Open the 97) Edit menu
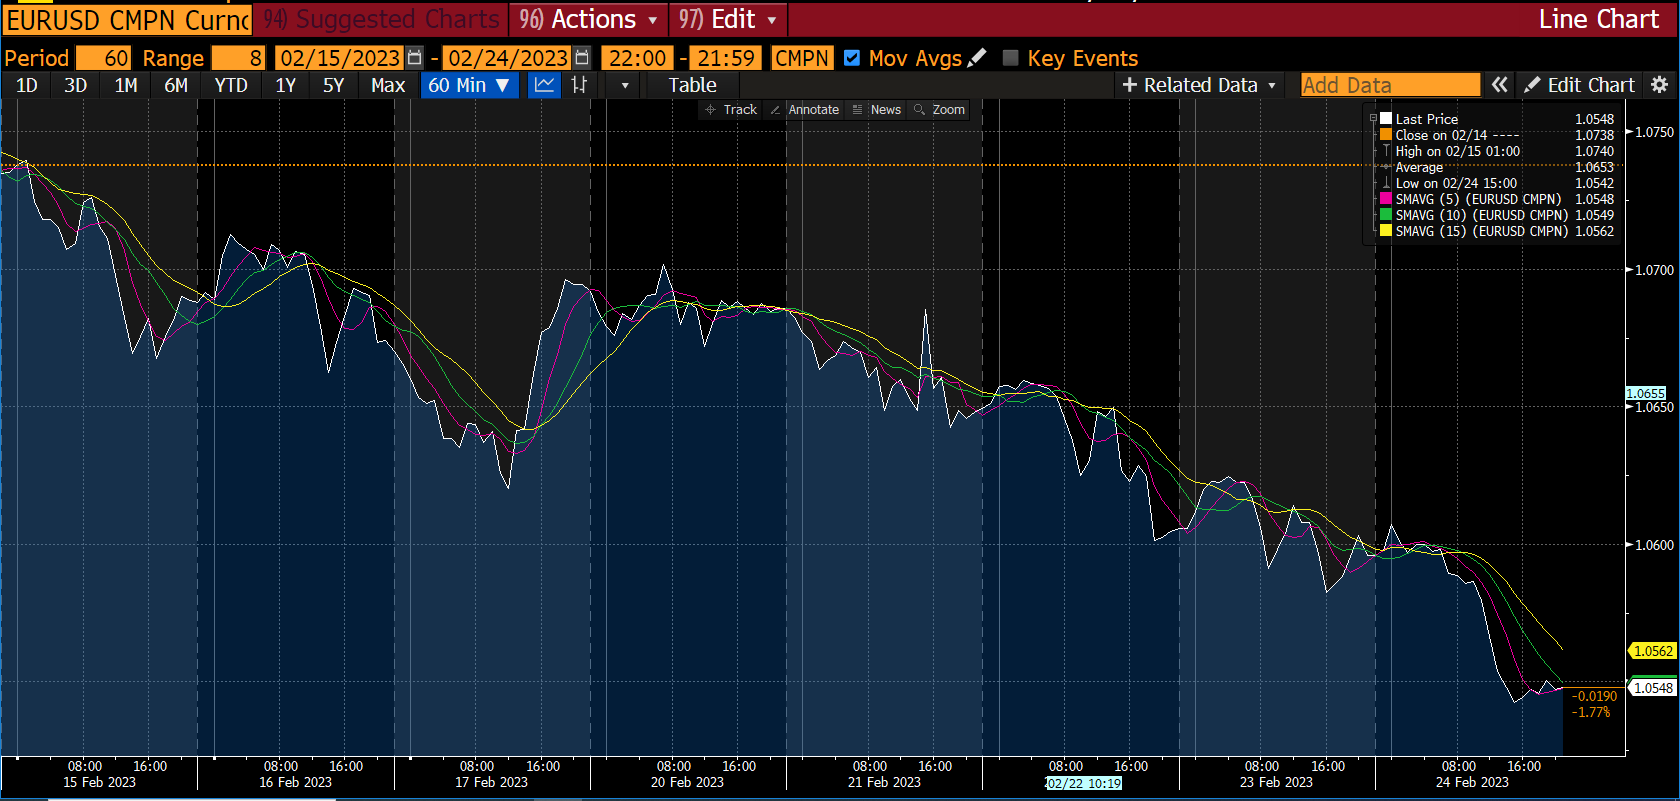 pyautogui.click(x=727, y=19)
